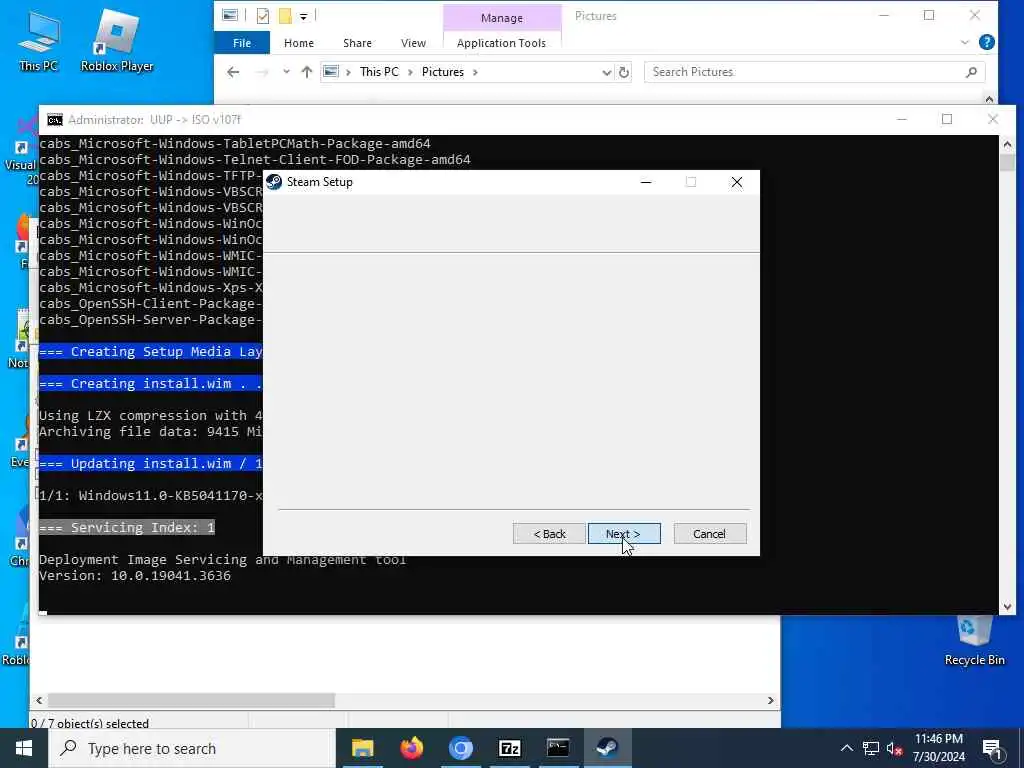Click the 'Servicing Index: 1' console line

click(x=127, y=528)
